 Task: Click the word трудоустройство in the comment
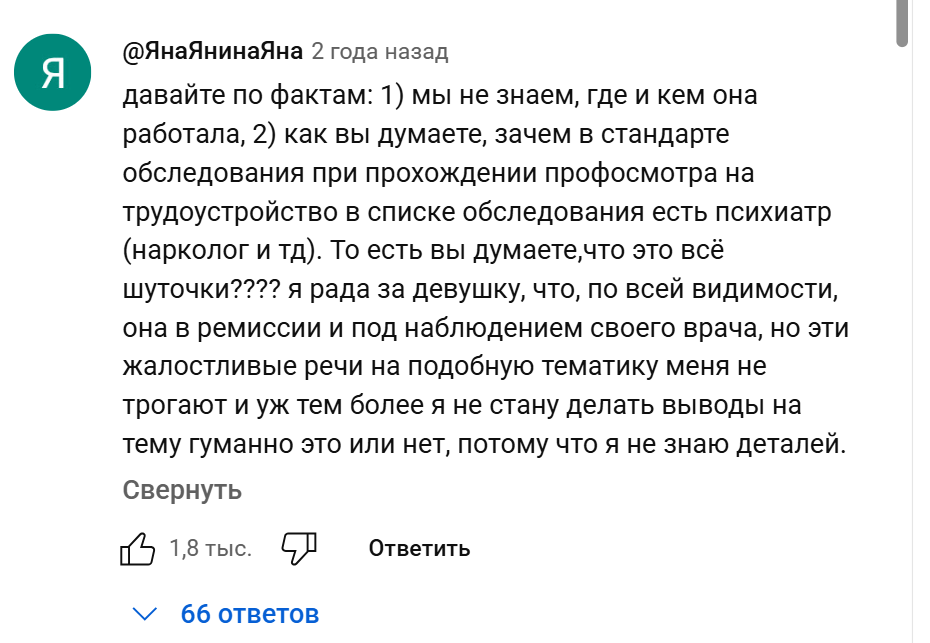[230, 212]
